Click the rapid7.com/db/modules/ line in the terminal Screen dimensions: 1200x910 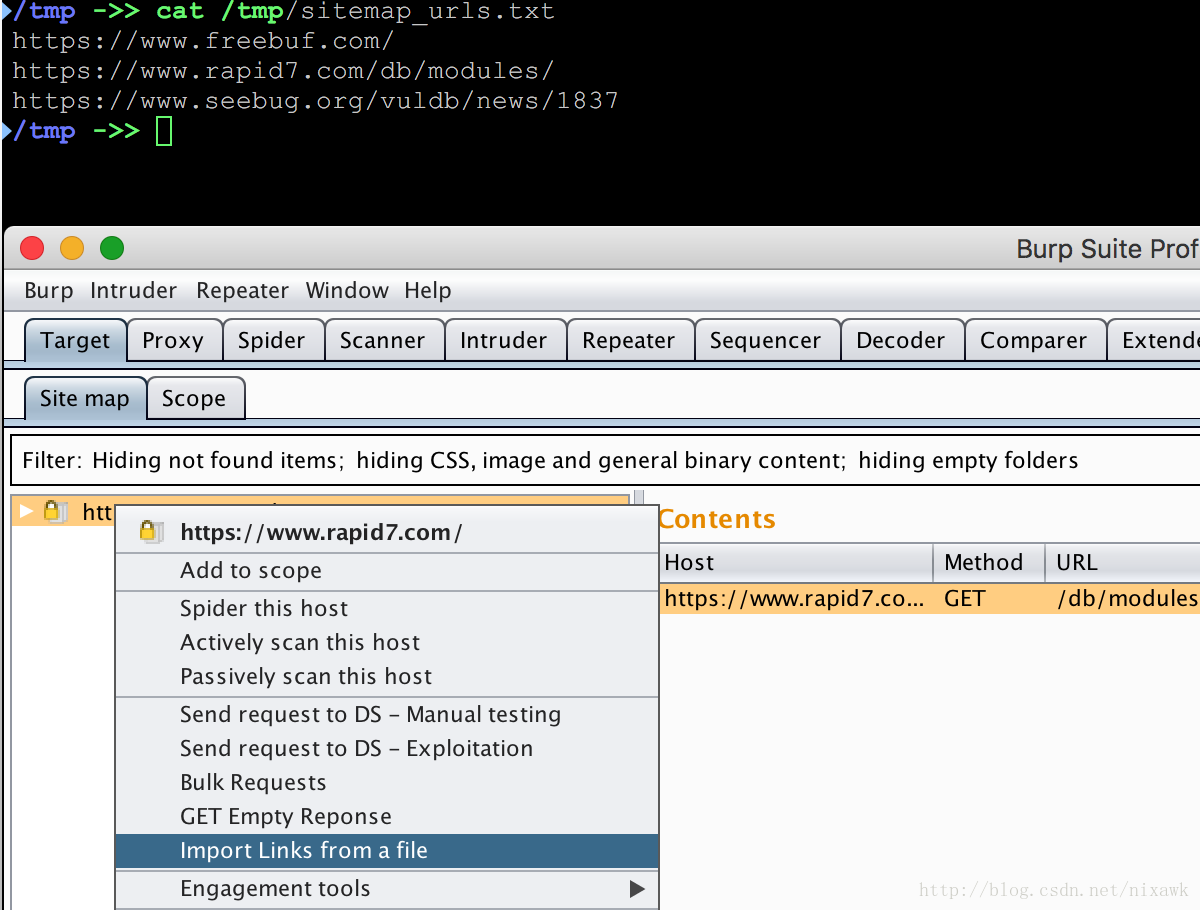283,71
